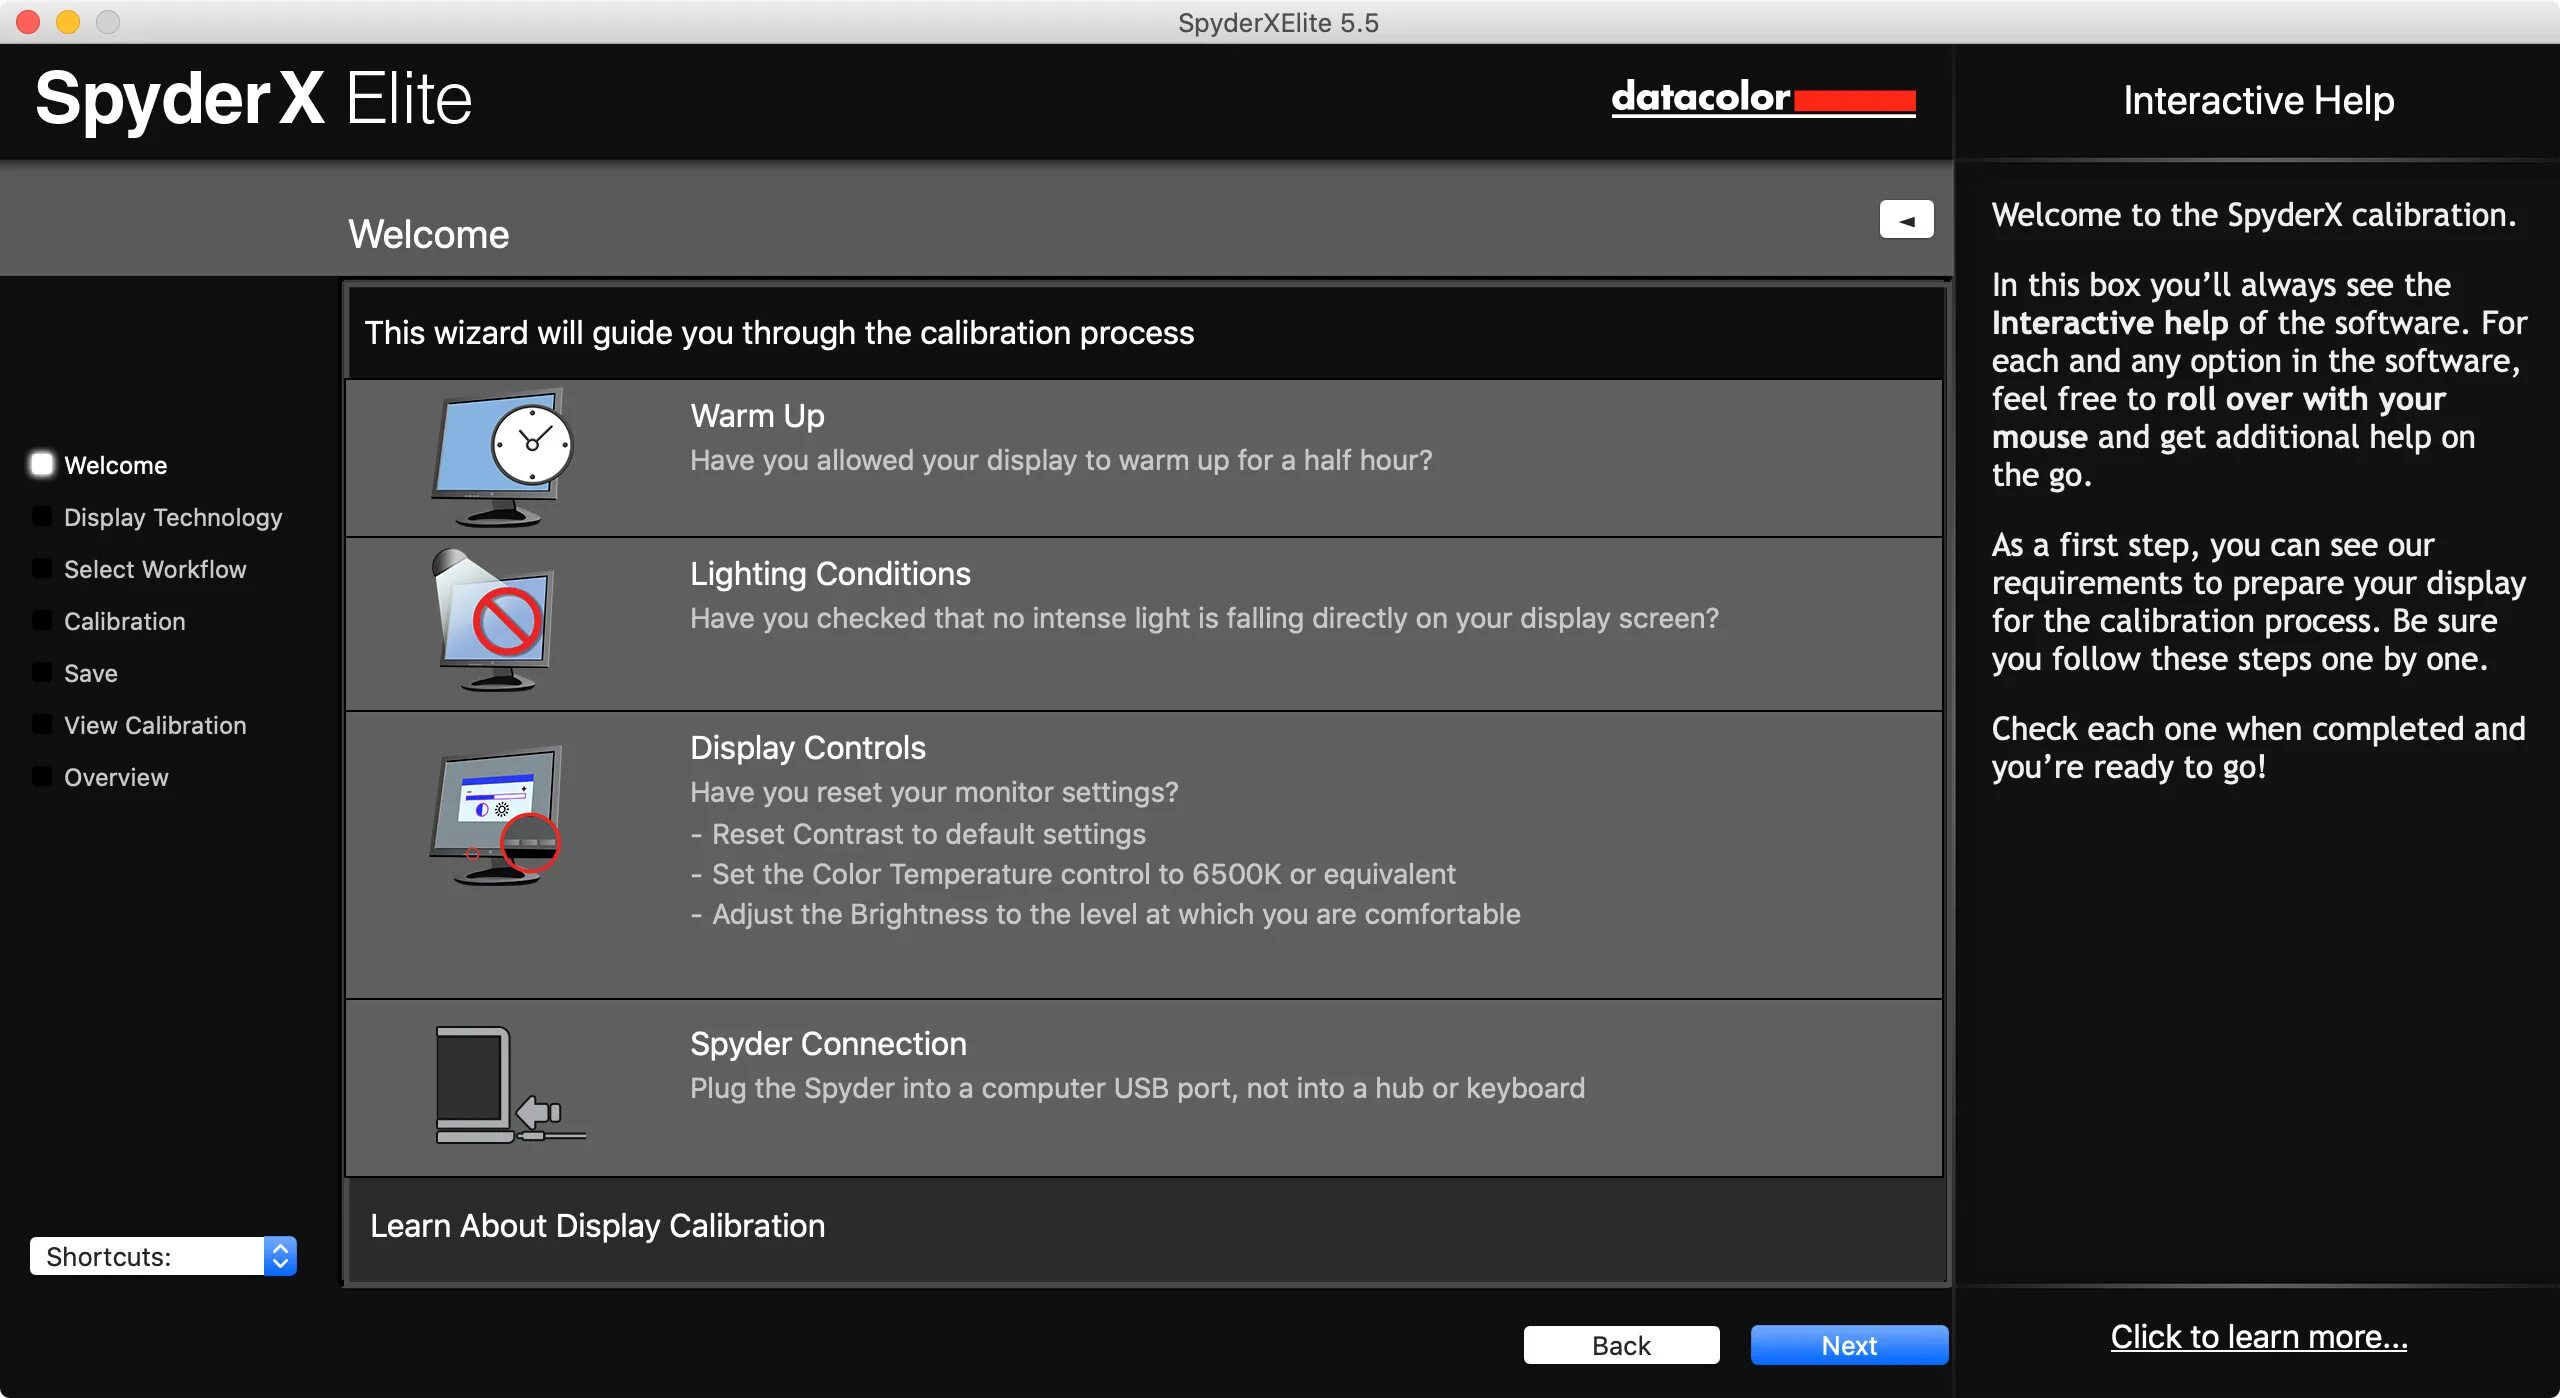Screen dimensions: 2560x1398
Task: Click the SpyderX Elite logo
Action: tap(254, 99)
